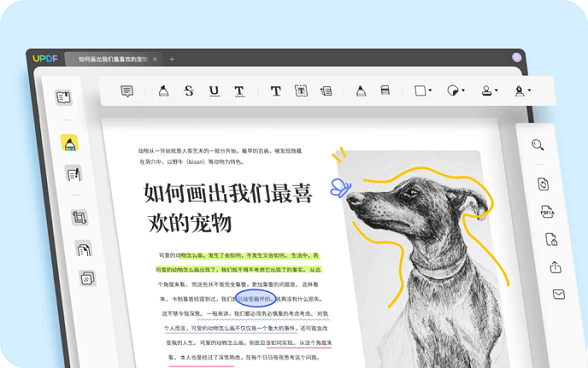Select the pencil drawing tool
Screen dimensions: 588x368
pos(361,91)
